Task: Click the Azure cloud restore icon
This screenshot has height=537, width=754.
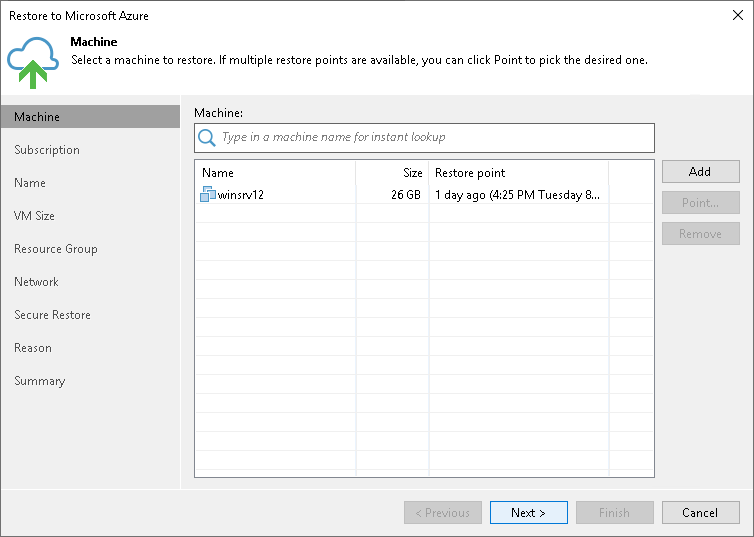Action: 33,62
